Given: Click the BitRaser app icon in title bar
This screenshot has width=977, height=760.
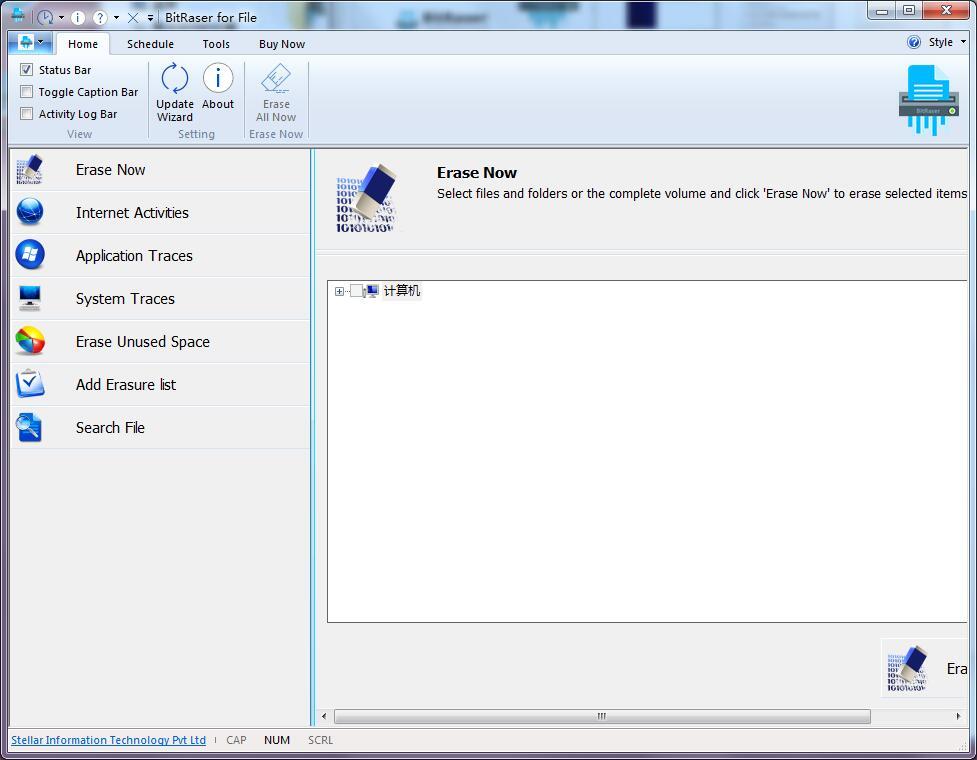Looking at the screenshot, I should 17,16.
